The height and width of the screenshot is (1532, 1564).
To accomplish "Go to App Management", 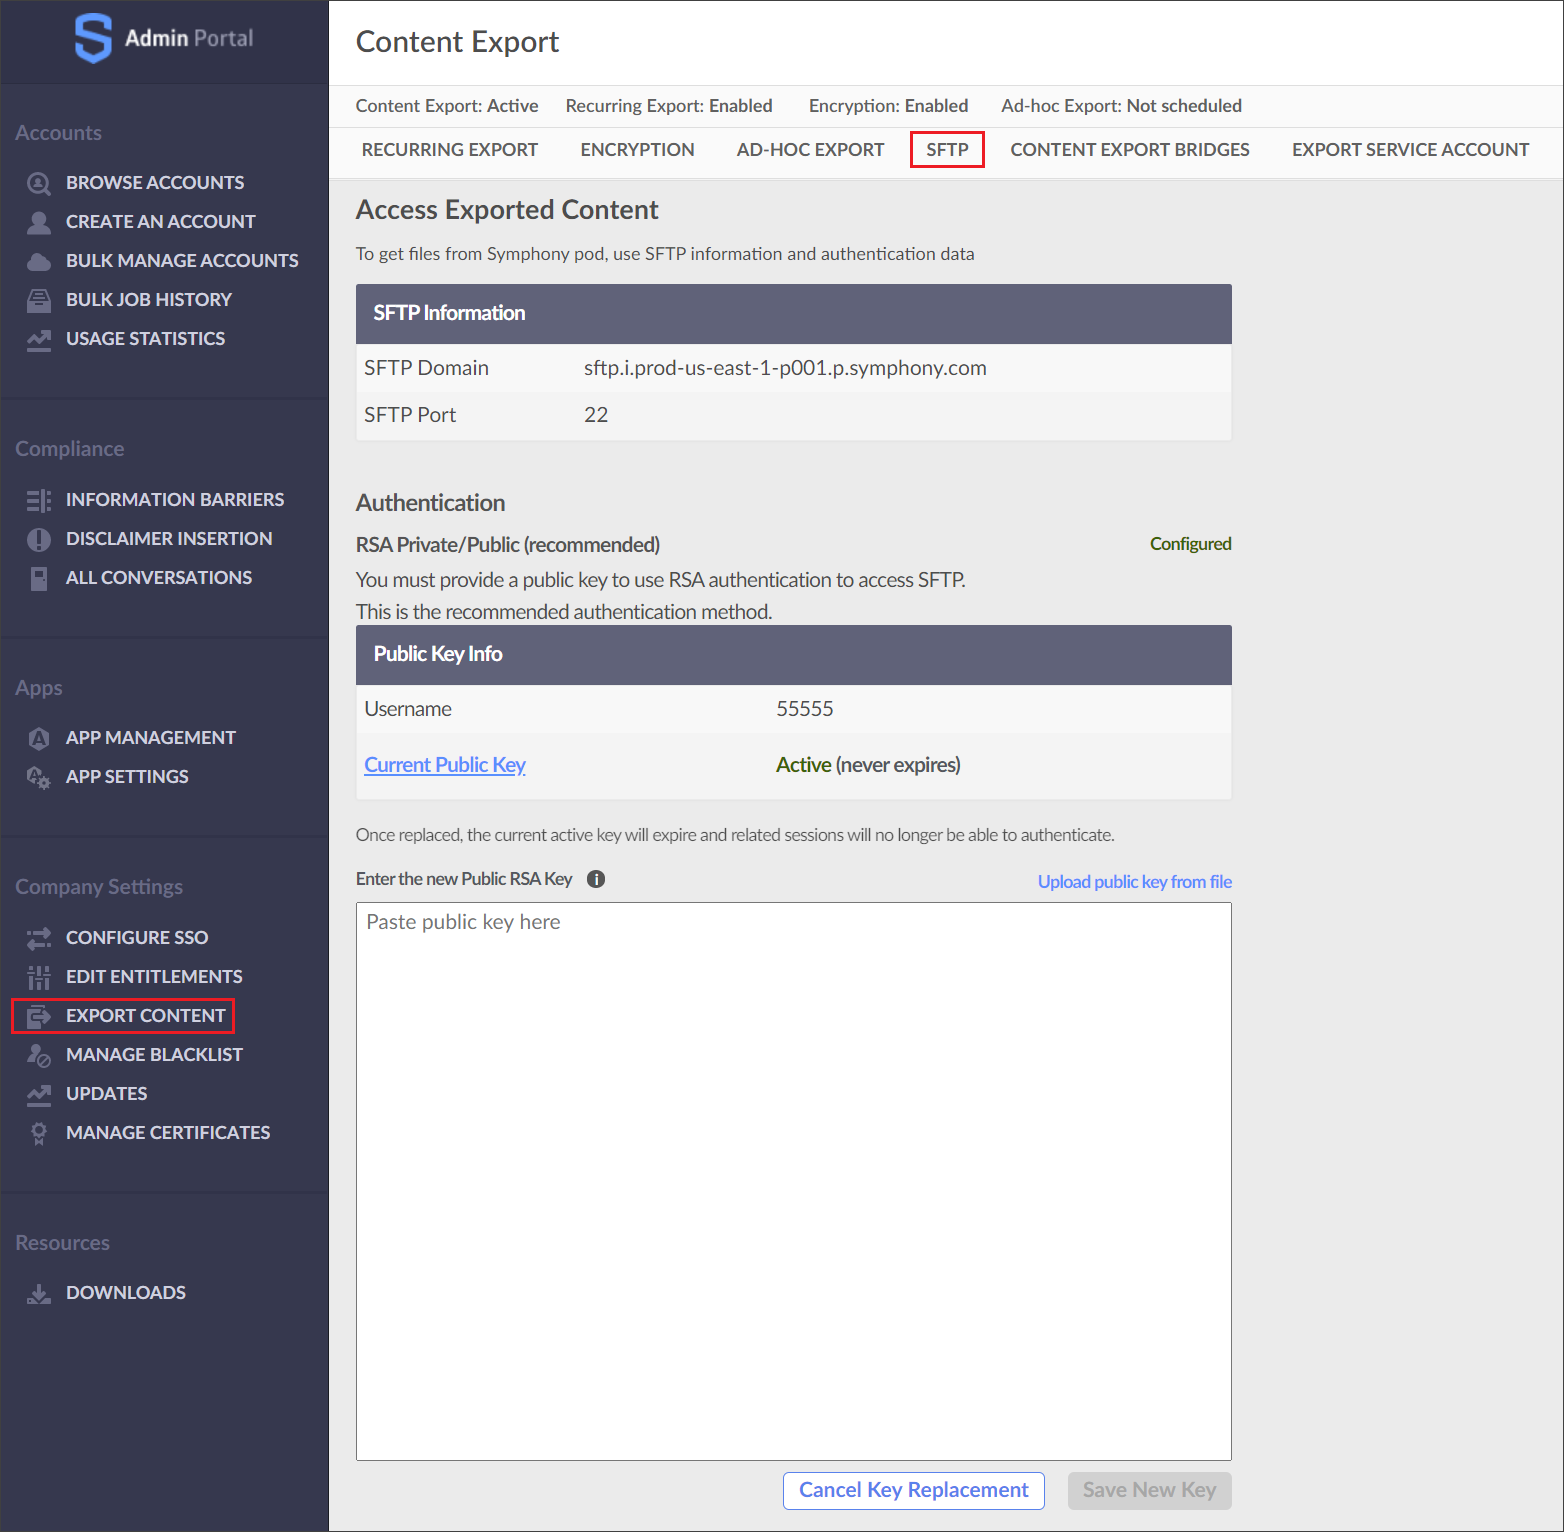I will [151, 738].
